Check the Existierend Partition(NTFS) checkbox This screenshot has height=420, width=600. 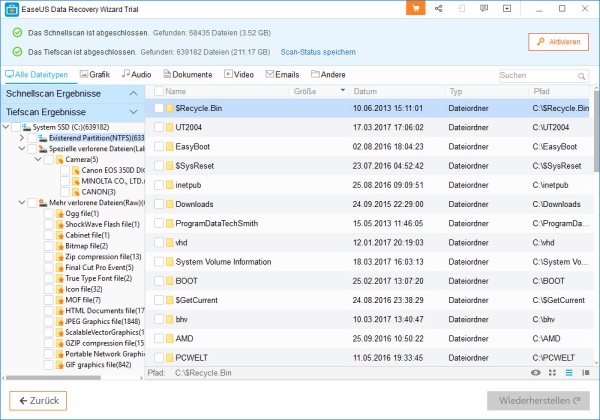click(32, 138)
